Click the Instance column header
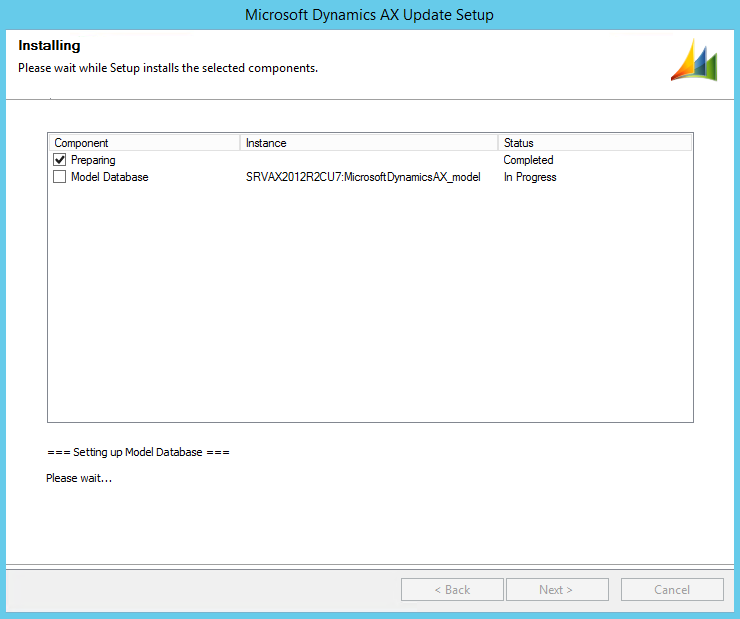 (369, 142)
